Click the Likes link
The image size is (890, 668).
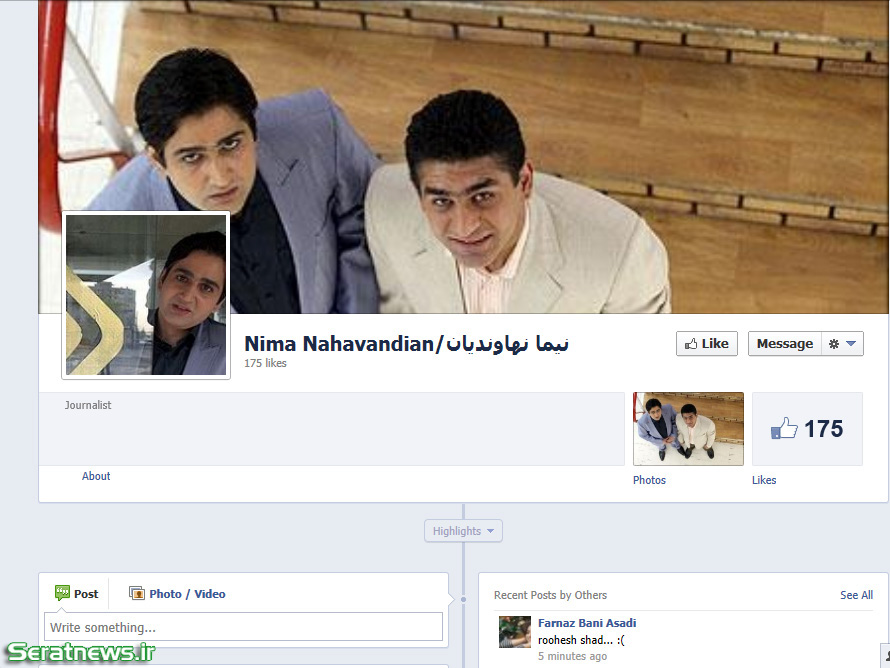(x=764, y=480)
